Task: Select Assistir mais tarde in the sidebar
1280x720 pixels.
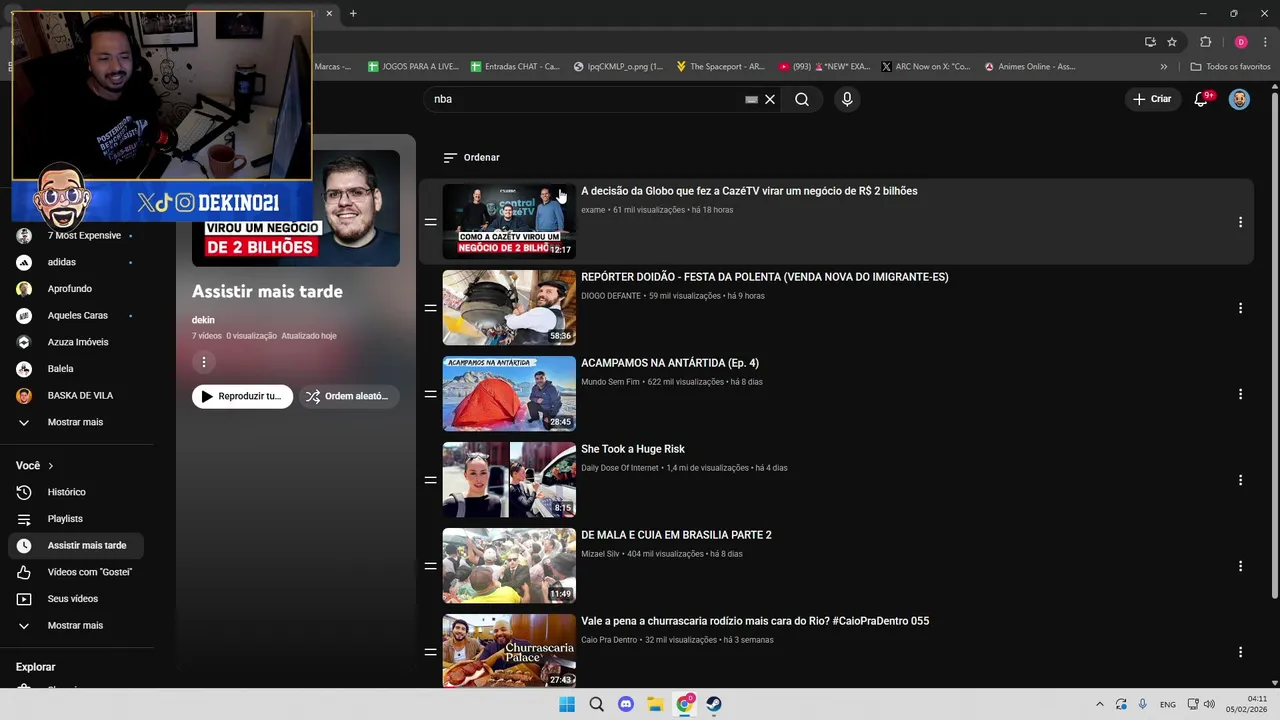Action: tap(78, 545)
